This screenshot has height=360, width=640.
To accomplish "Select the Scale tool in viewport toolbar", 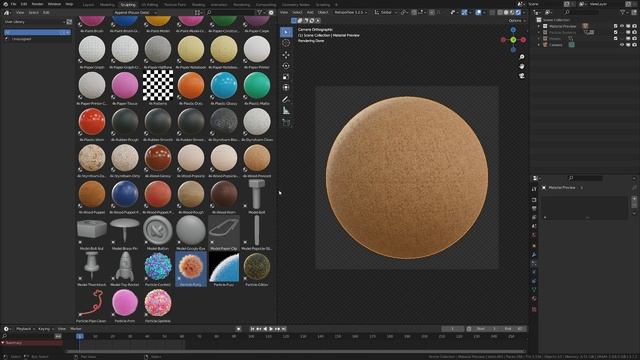I will (x=286, y=77).
